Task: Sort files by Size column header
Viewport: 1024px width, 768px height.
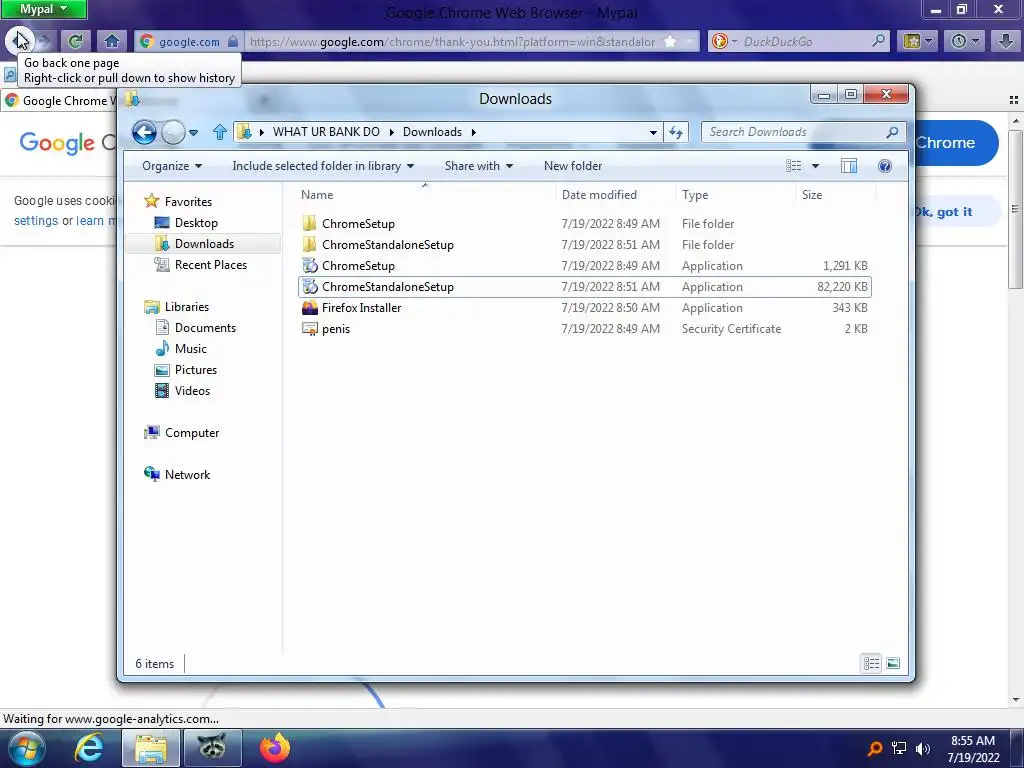Action: [812, 195]
